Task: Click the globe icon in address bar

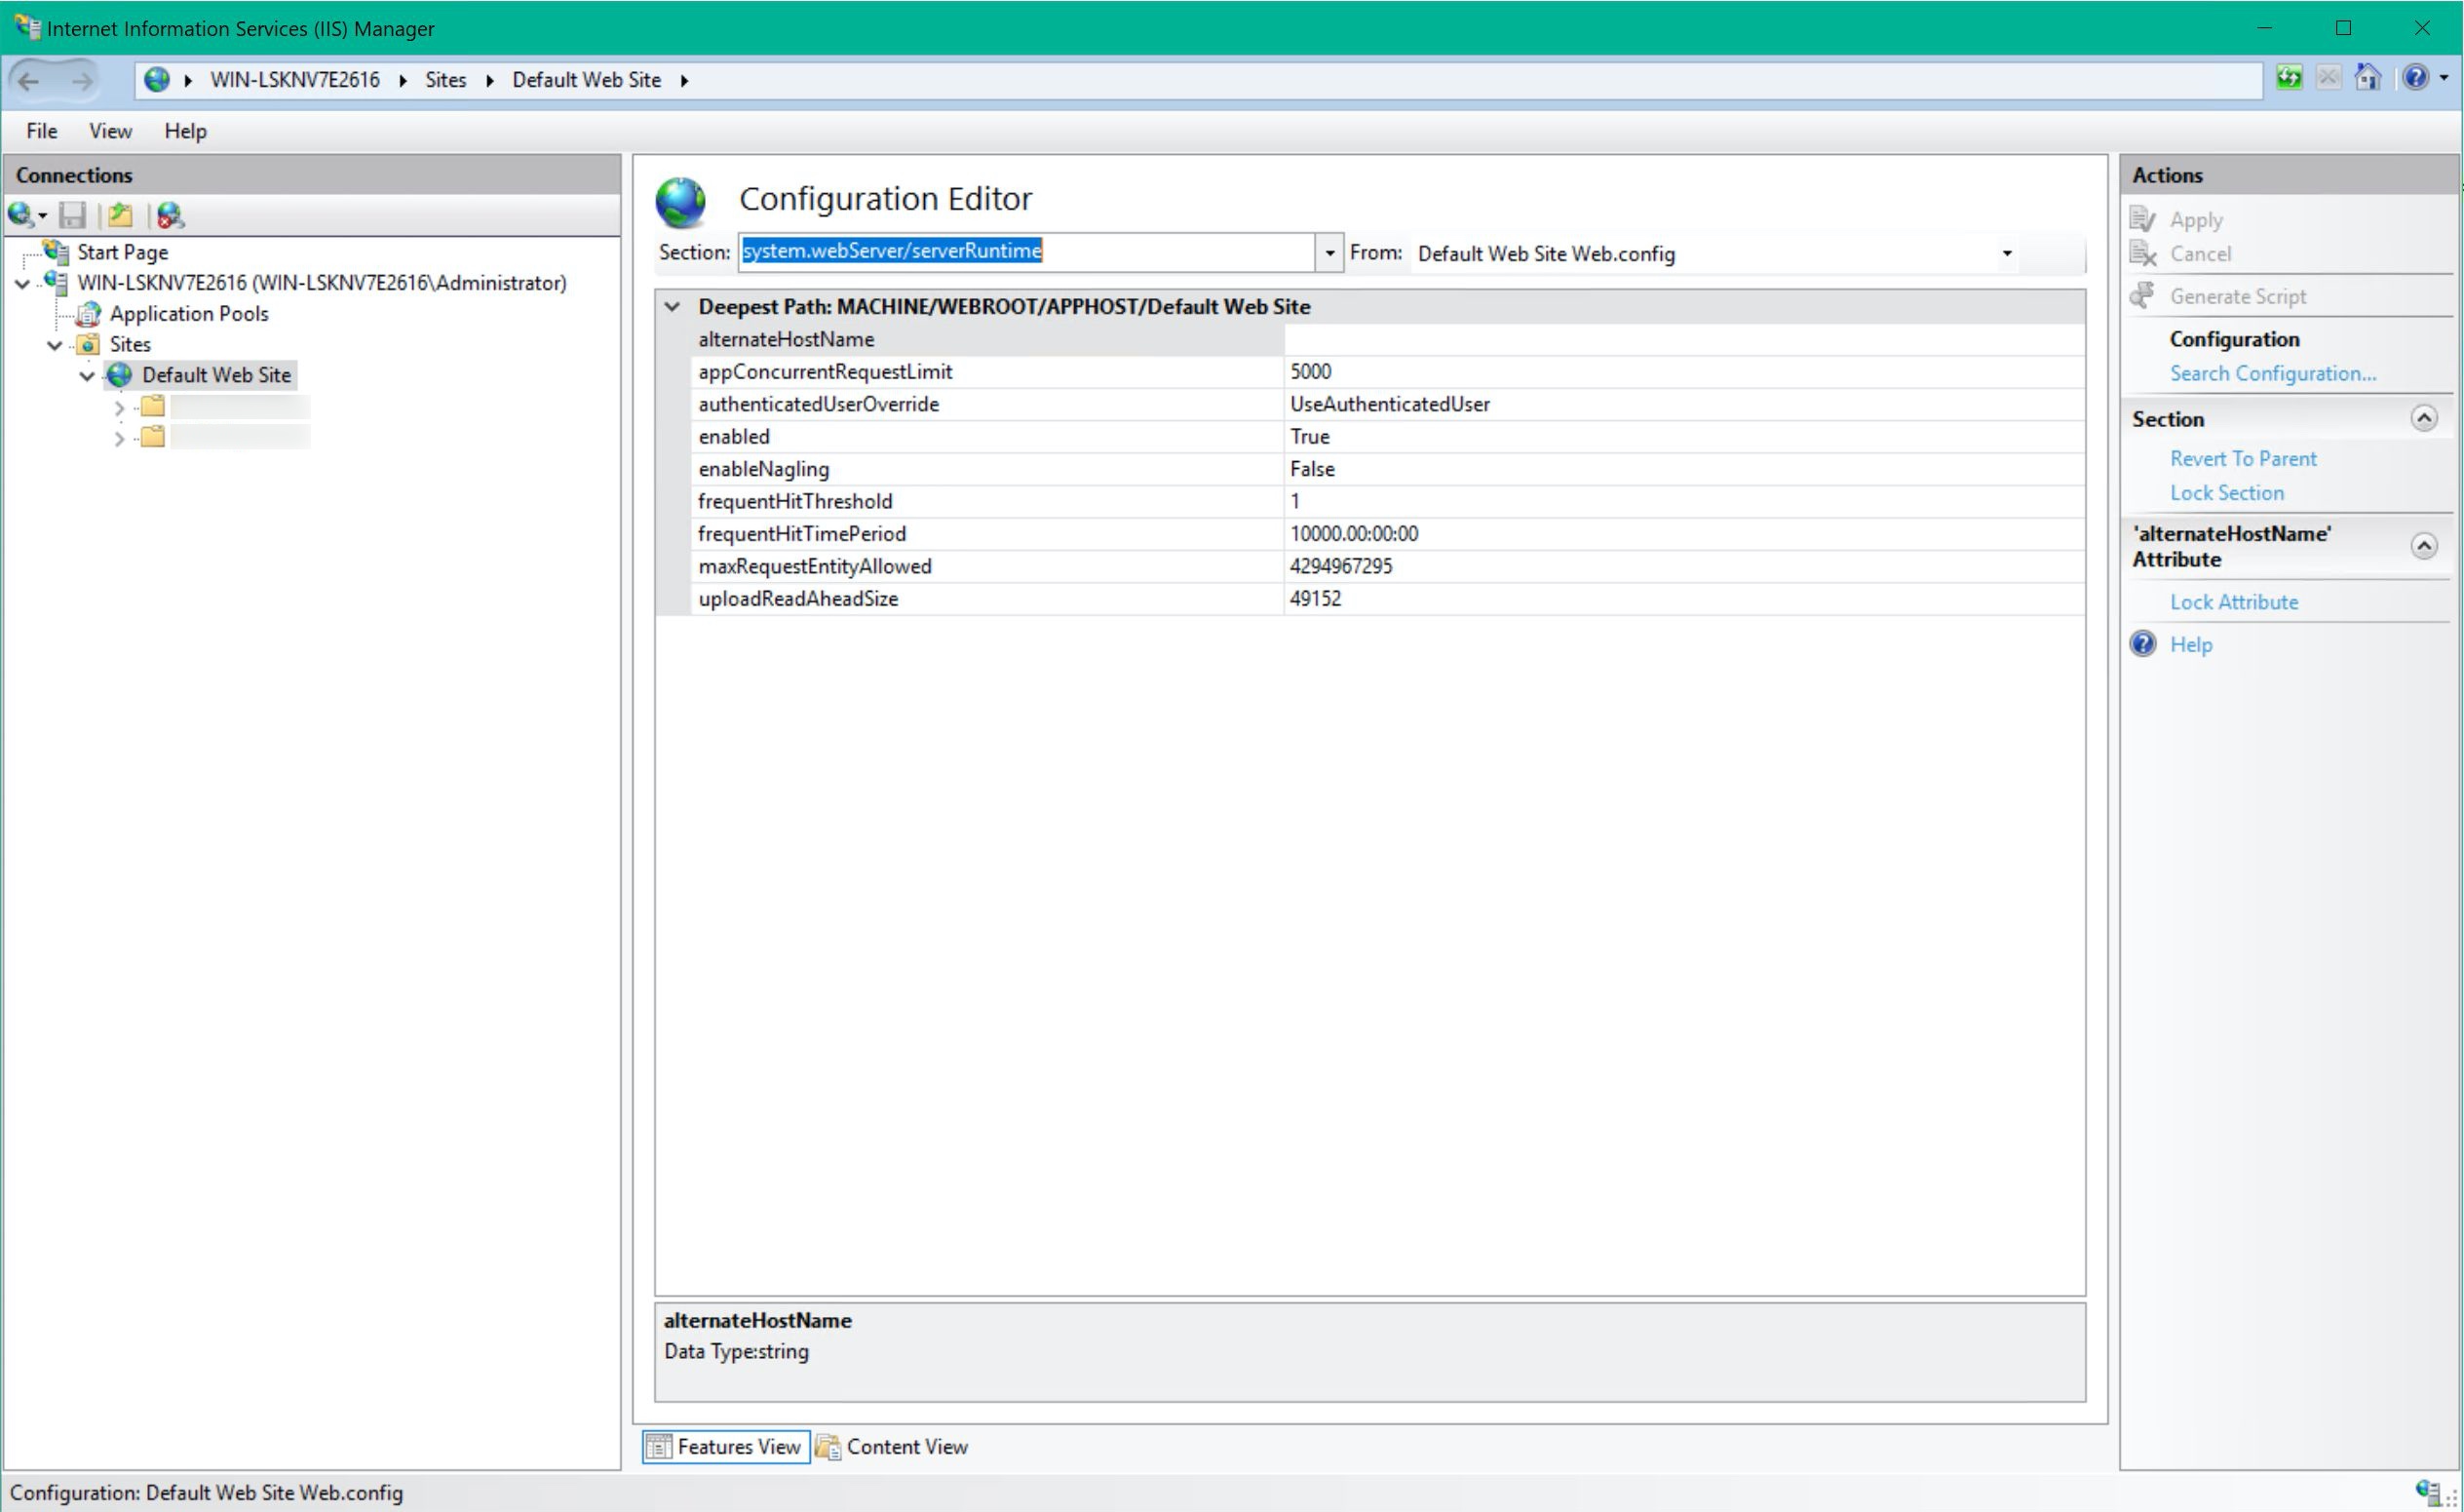Action: [x=157, y=79]
